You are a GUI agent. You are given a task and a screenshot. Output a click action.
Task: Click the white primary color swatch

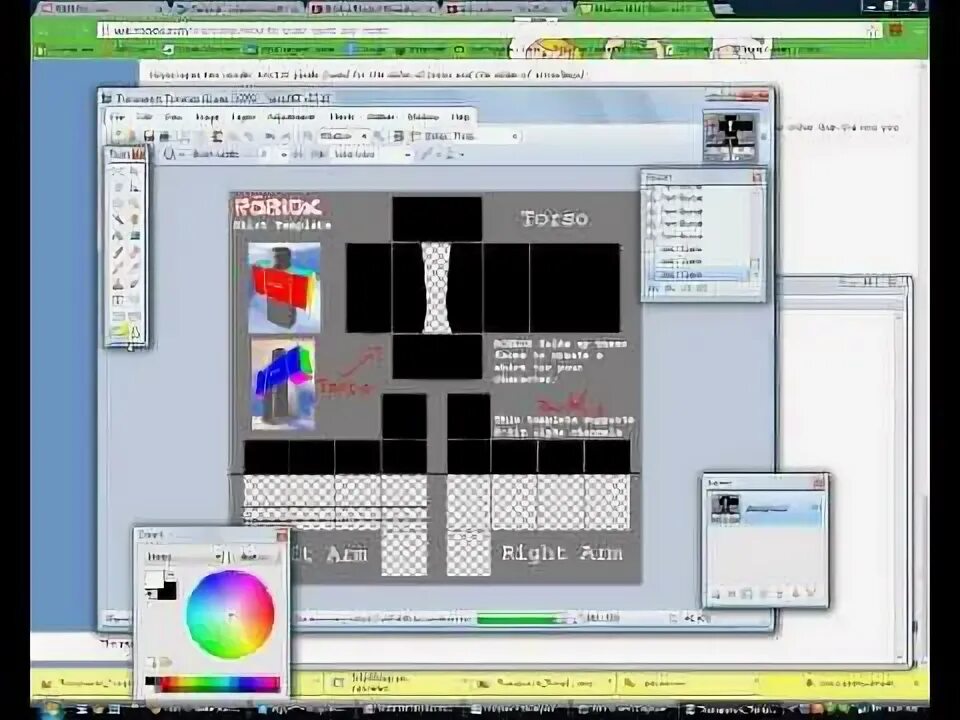point(154,579)
